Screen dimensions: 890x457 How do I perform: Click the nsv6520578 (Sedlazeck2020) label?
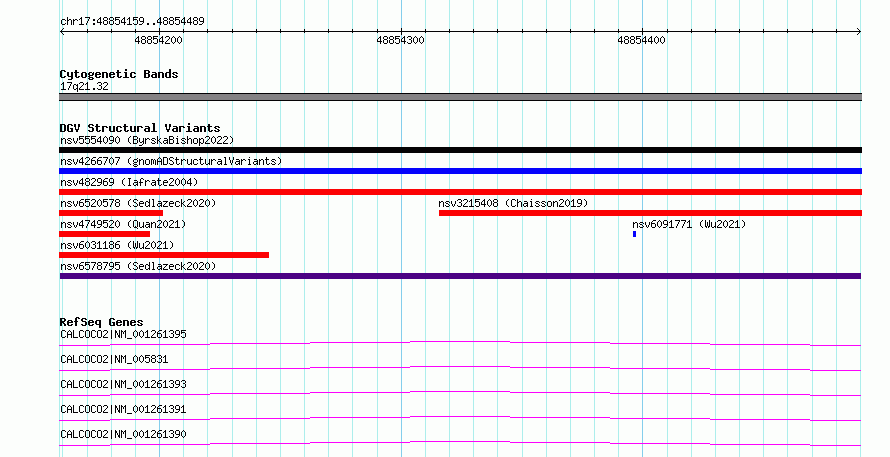click(138, 203)
